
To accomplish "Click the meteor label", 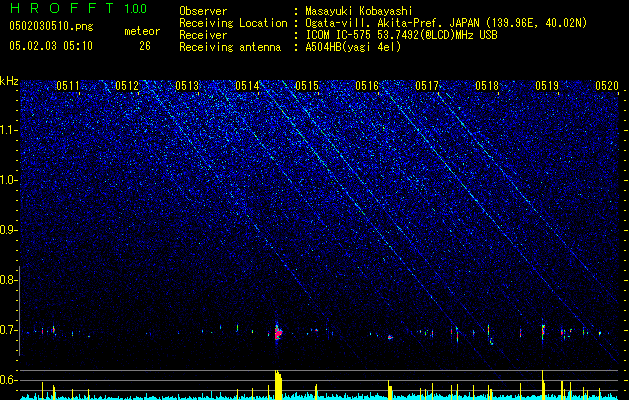I will pos(142,31).
